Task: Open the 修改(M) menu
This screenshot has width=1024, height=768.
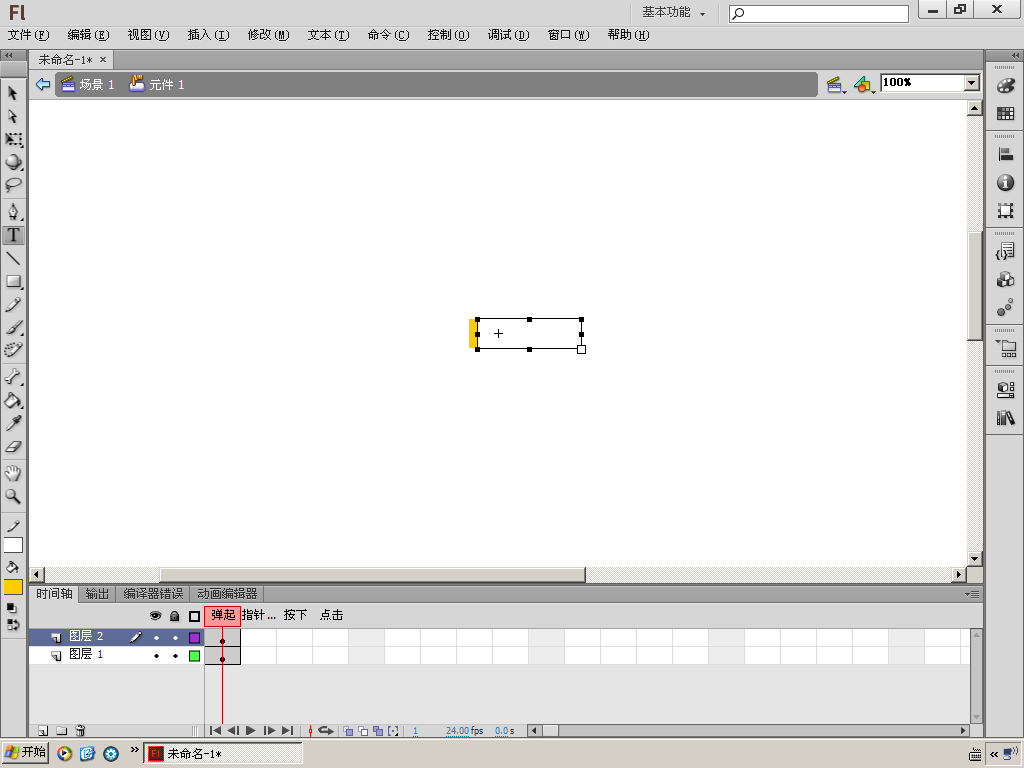Action: pyautogui.click(x=268, y=35)
